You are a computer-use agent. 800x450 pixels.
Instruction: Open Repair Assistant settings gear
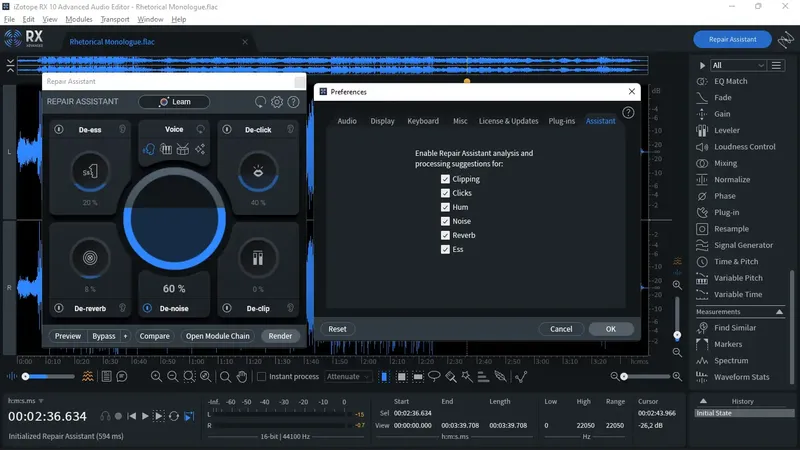point(277,102)
